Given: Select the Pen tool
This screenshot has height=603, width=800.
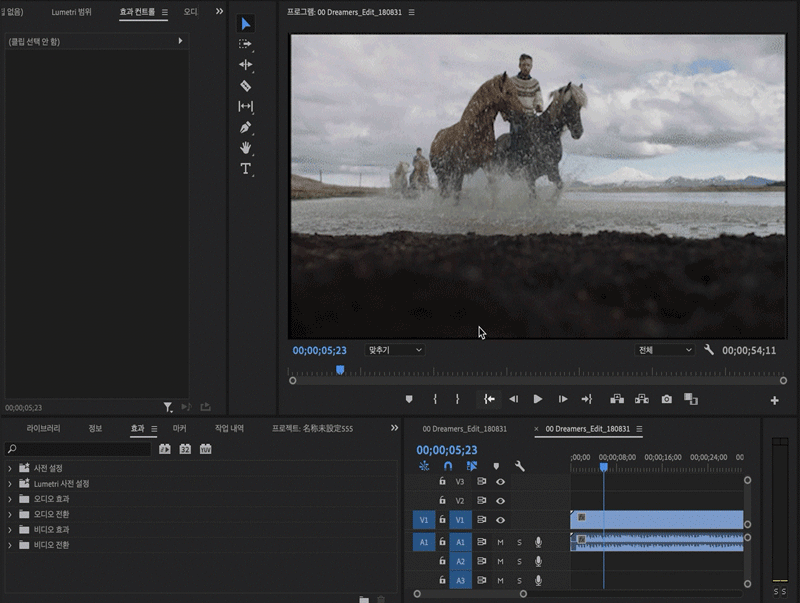Looking at the screenshot, I should click(246, 128).
